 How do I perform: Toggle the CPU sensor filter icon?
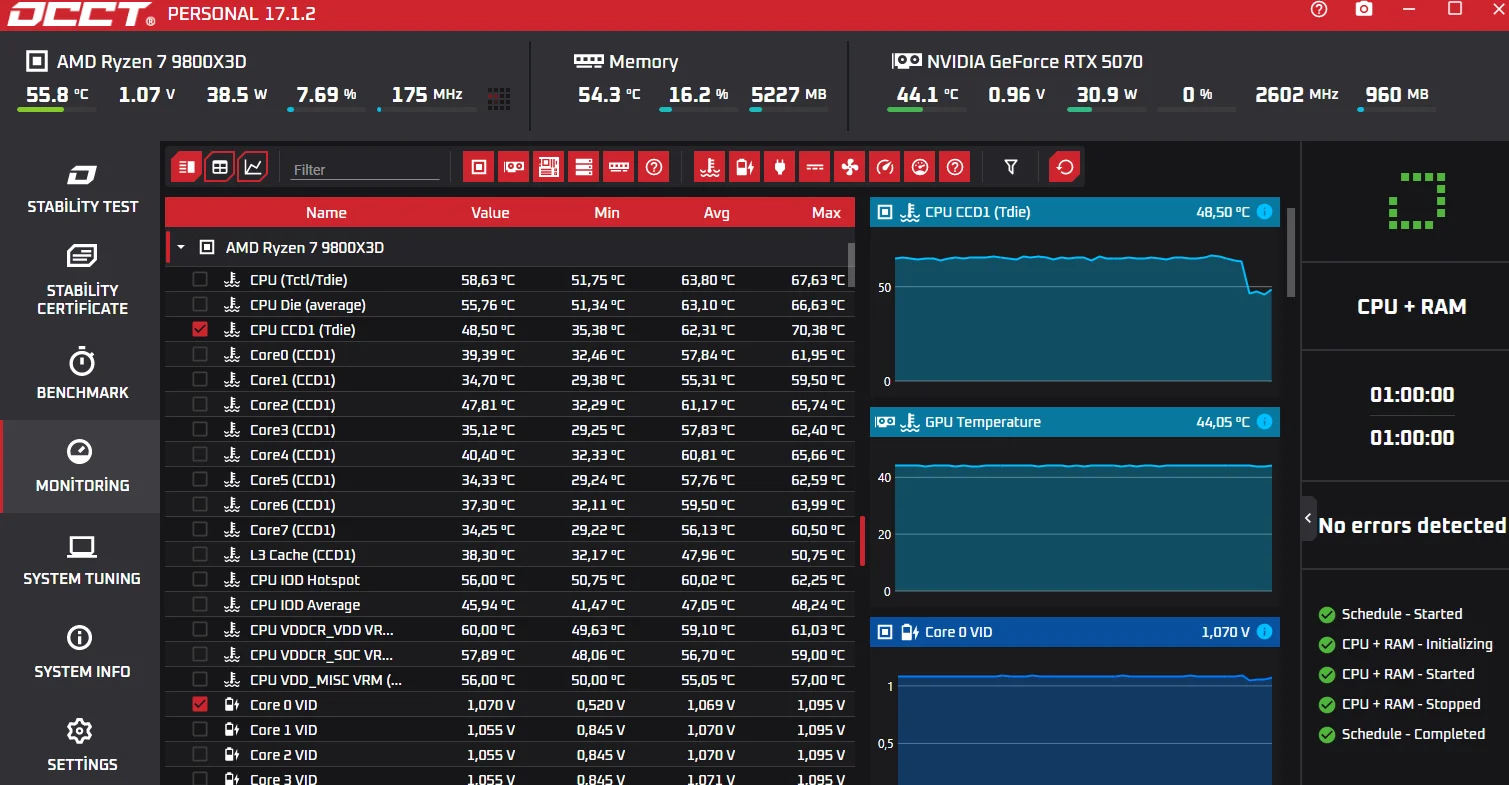tap(479, 167)
